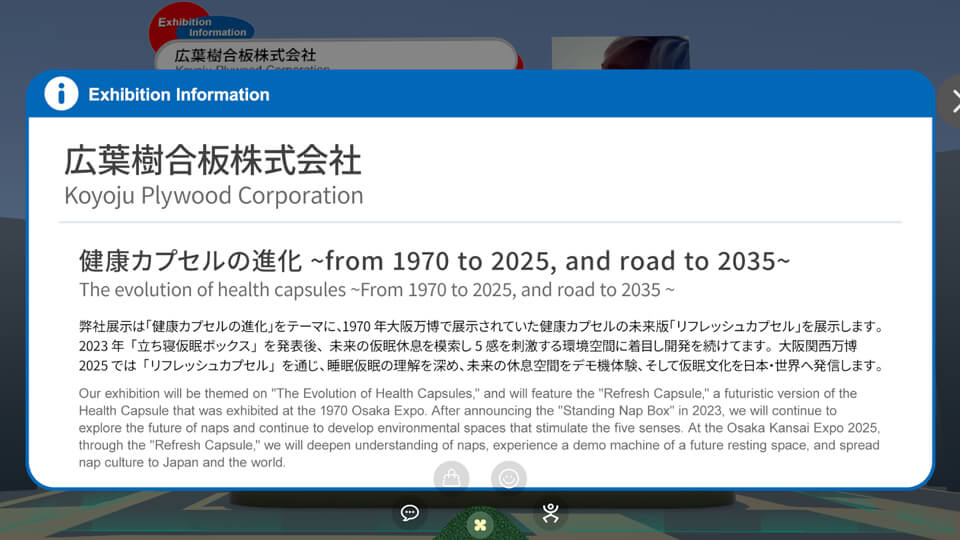Click the Japanese title 健康カプセルの進化
Viewport: 960px width, 540px height.
click(435, 261)
